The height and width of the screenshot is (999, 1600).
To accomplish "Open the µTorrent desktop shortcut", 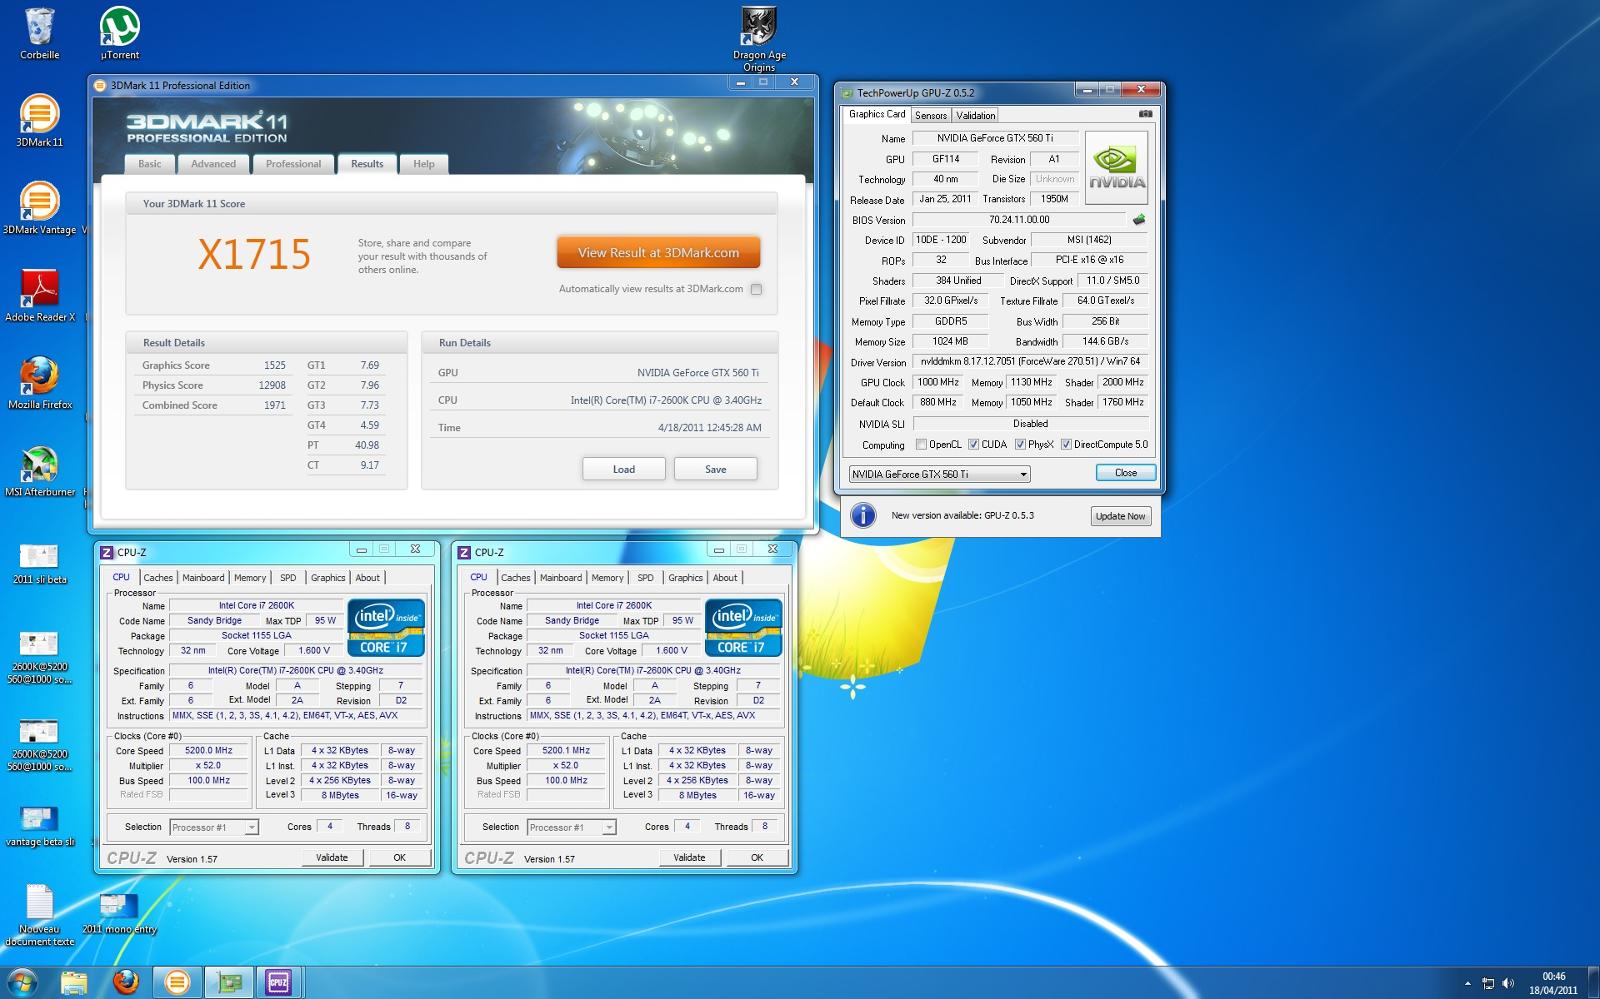I will click(x=120, y=34).
